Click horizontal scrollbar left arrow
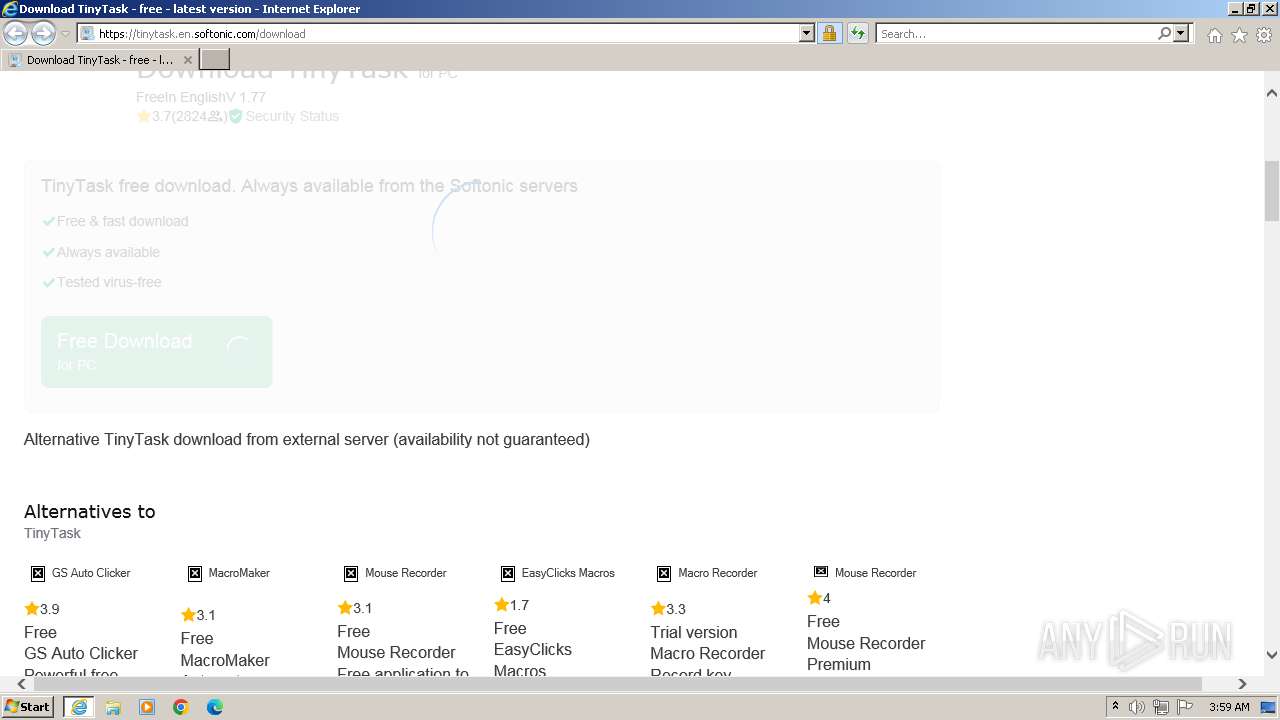Image resolution: width=1280 pixels, height=720 pixels. (x=23, y=684)
